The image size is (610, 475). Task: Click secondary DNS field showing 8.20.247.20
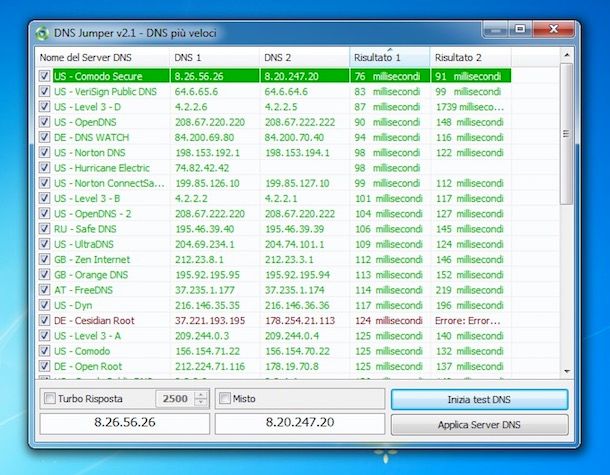point(300,423)
